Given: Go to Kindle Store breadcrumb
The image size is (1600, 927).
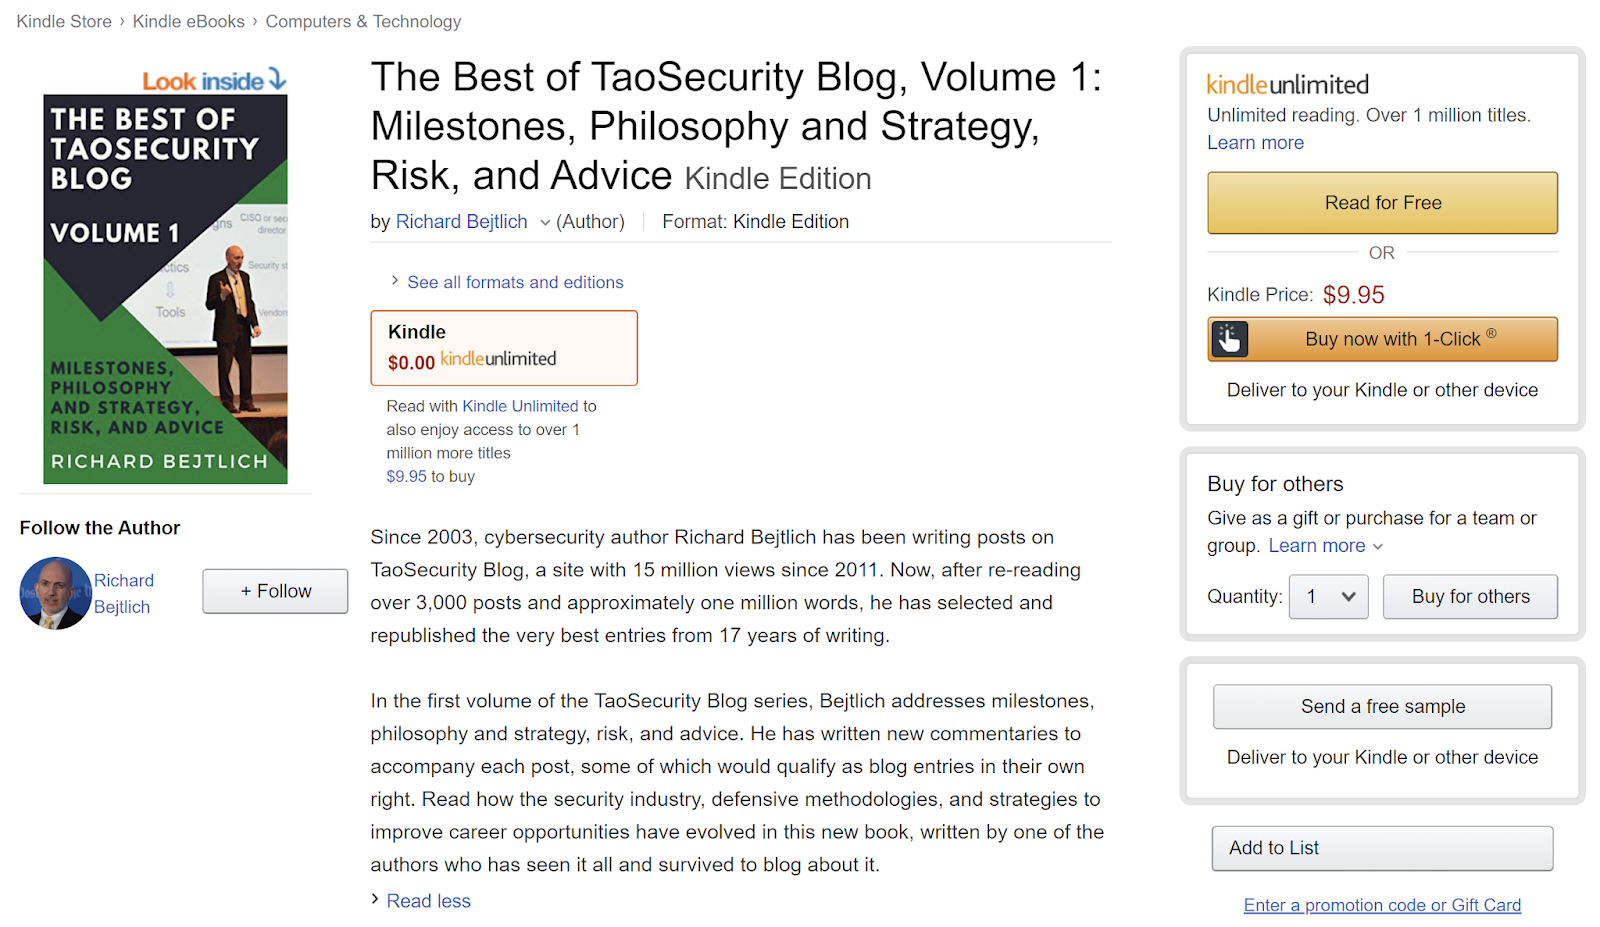Looking at the screenshot, I should [x=64, y=21].
